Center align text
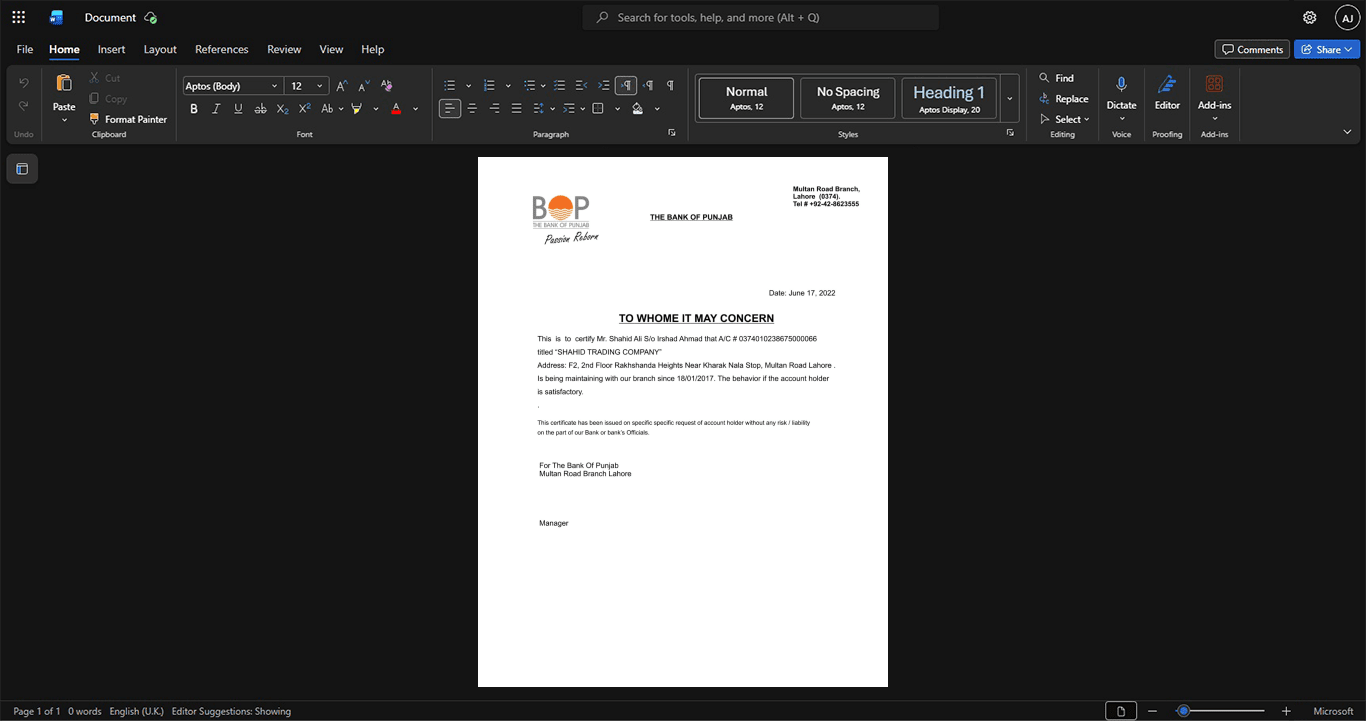The height and width of the screenshot is (721, 1366). [472, 108]
